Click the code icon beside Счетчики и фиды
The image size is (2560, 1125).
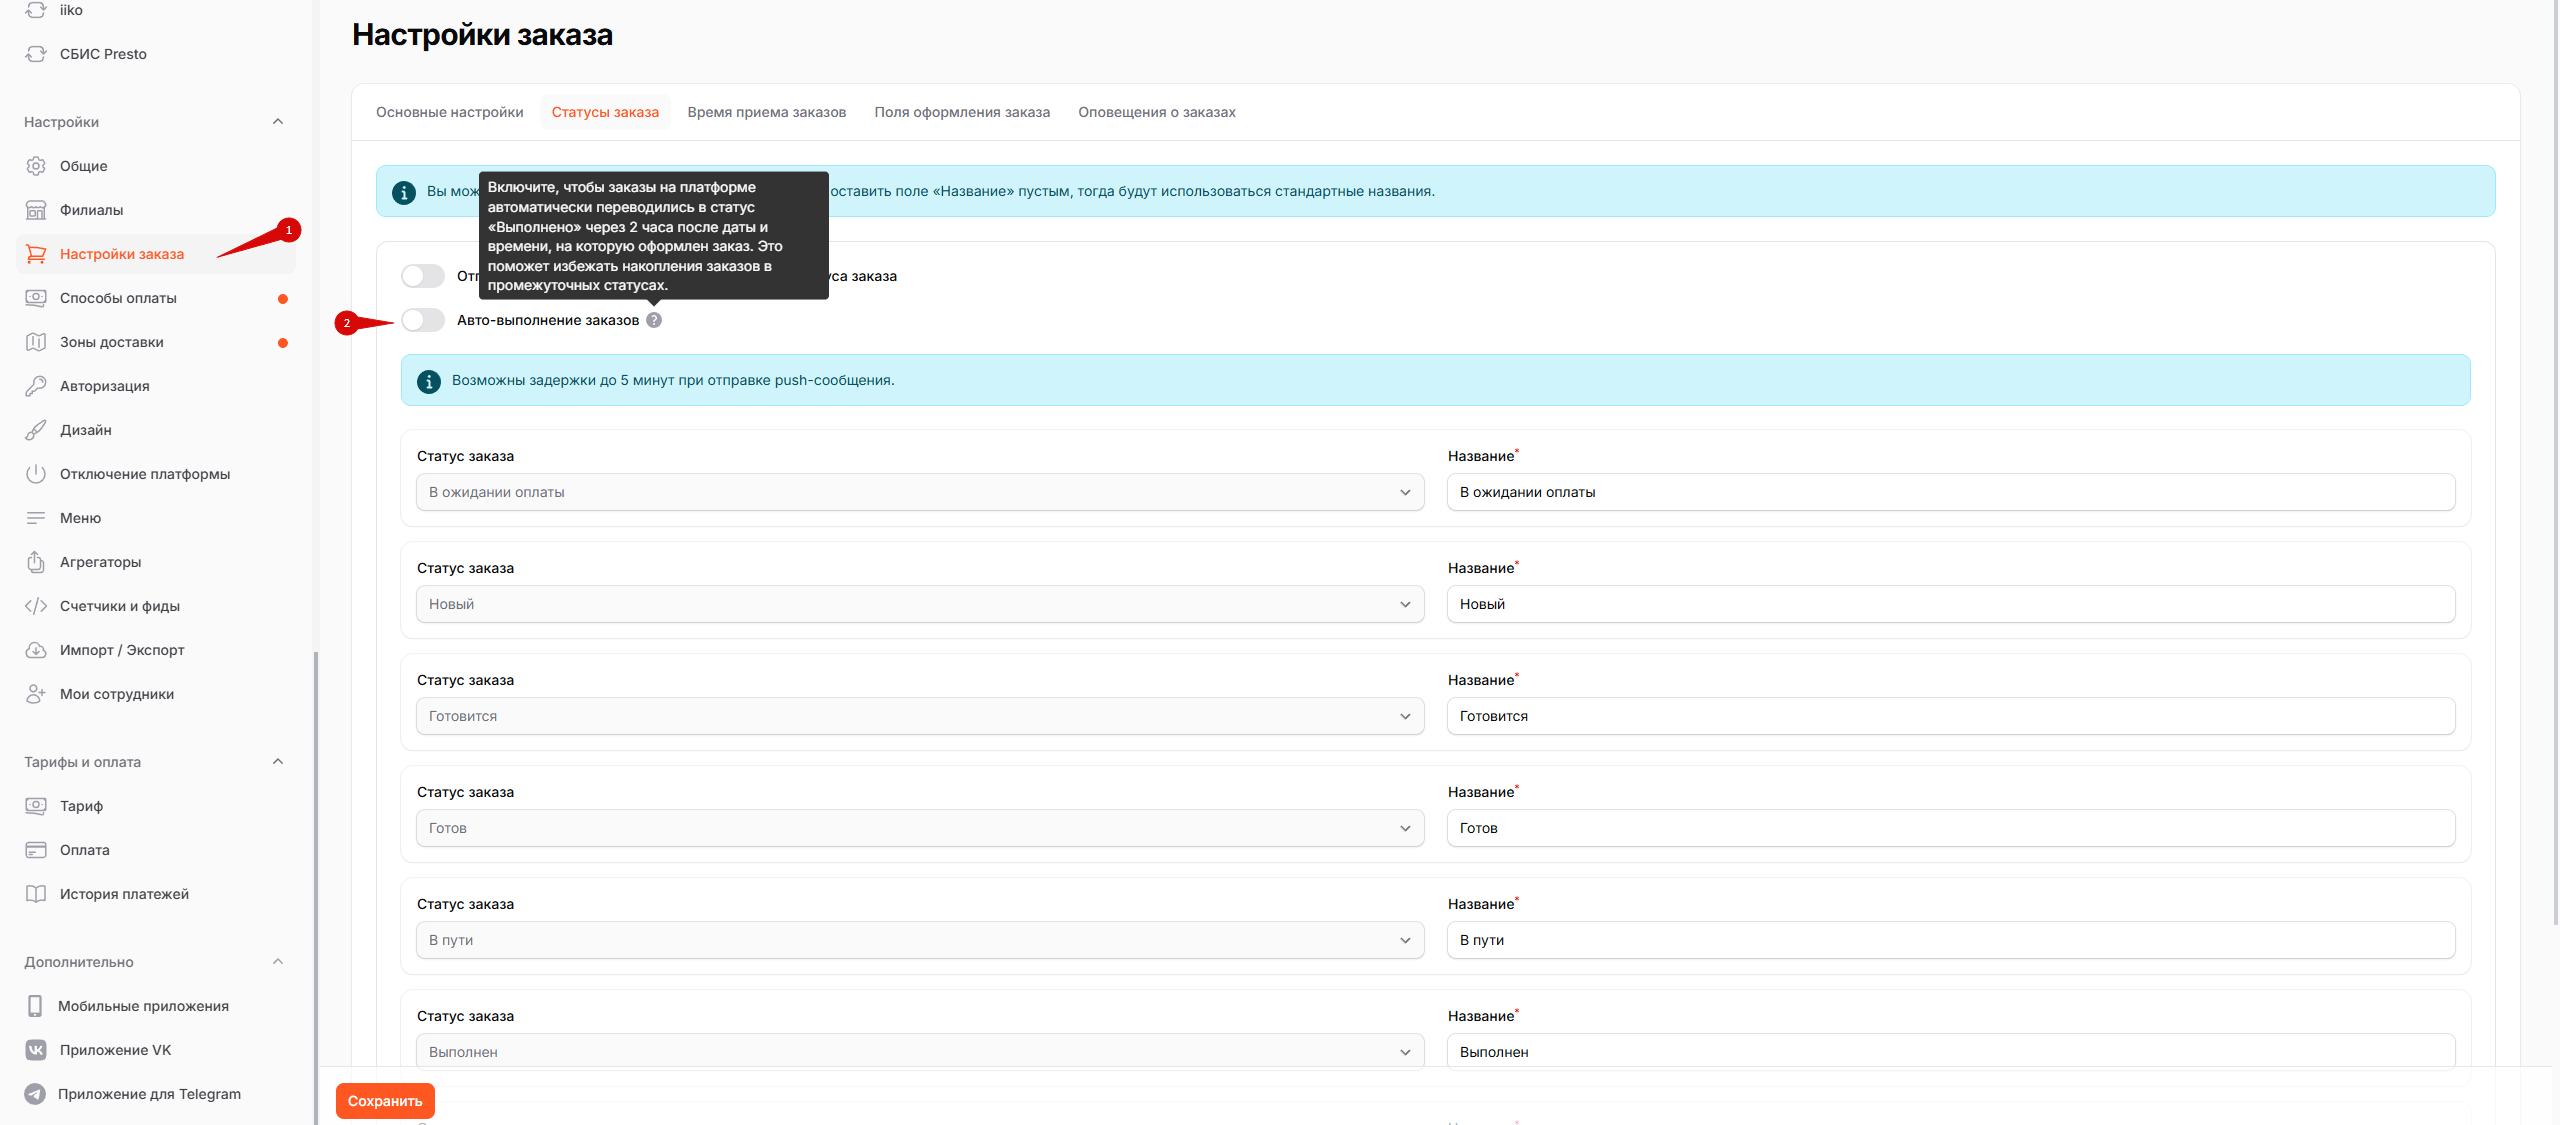click(36, 606)
